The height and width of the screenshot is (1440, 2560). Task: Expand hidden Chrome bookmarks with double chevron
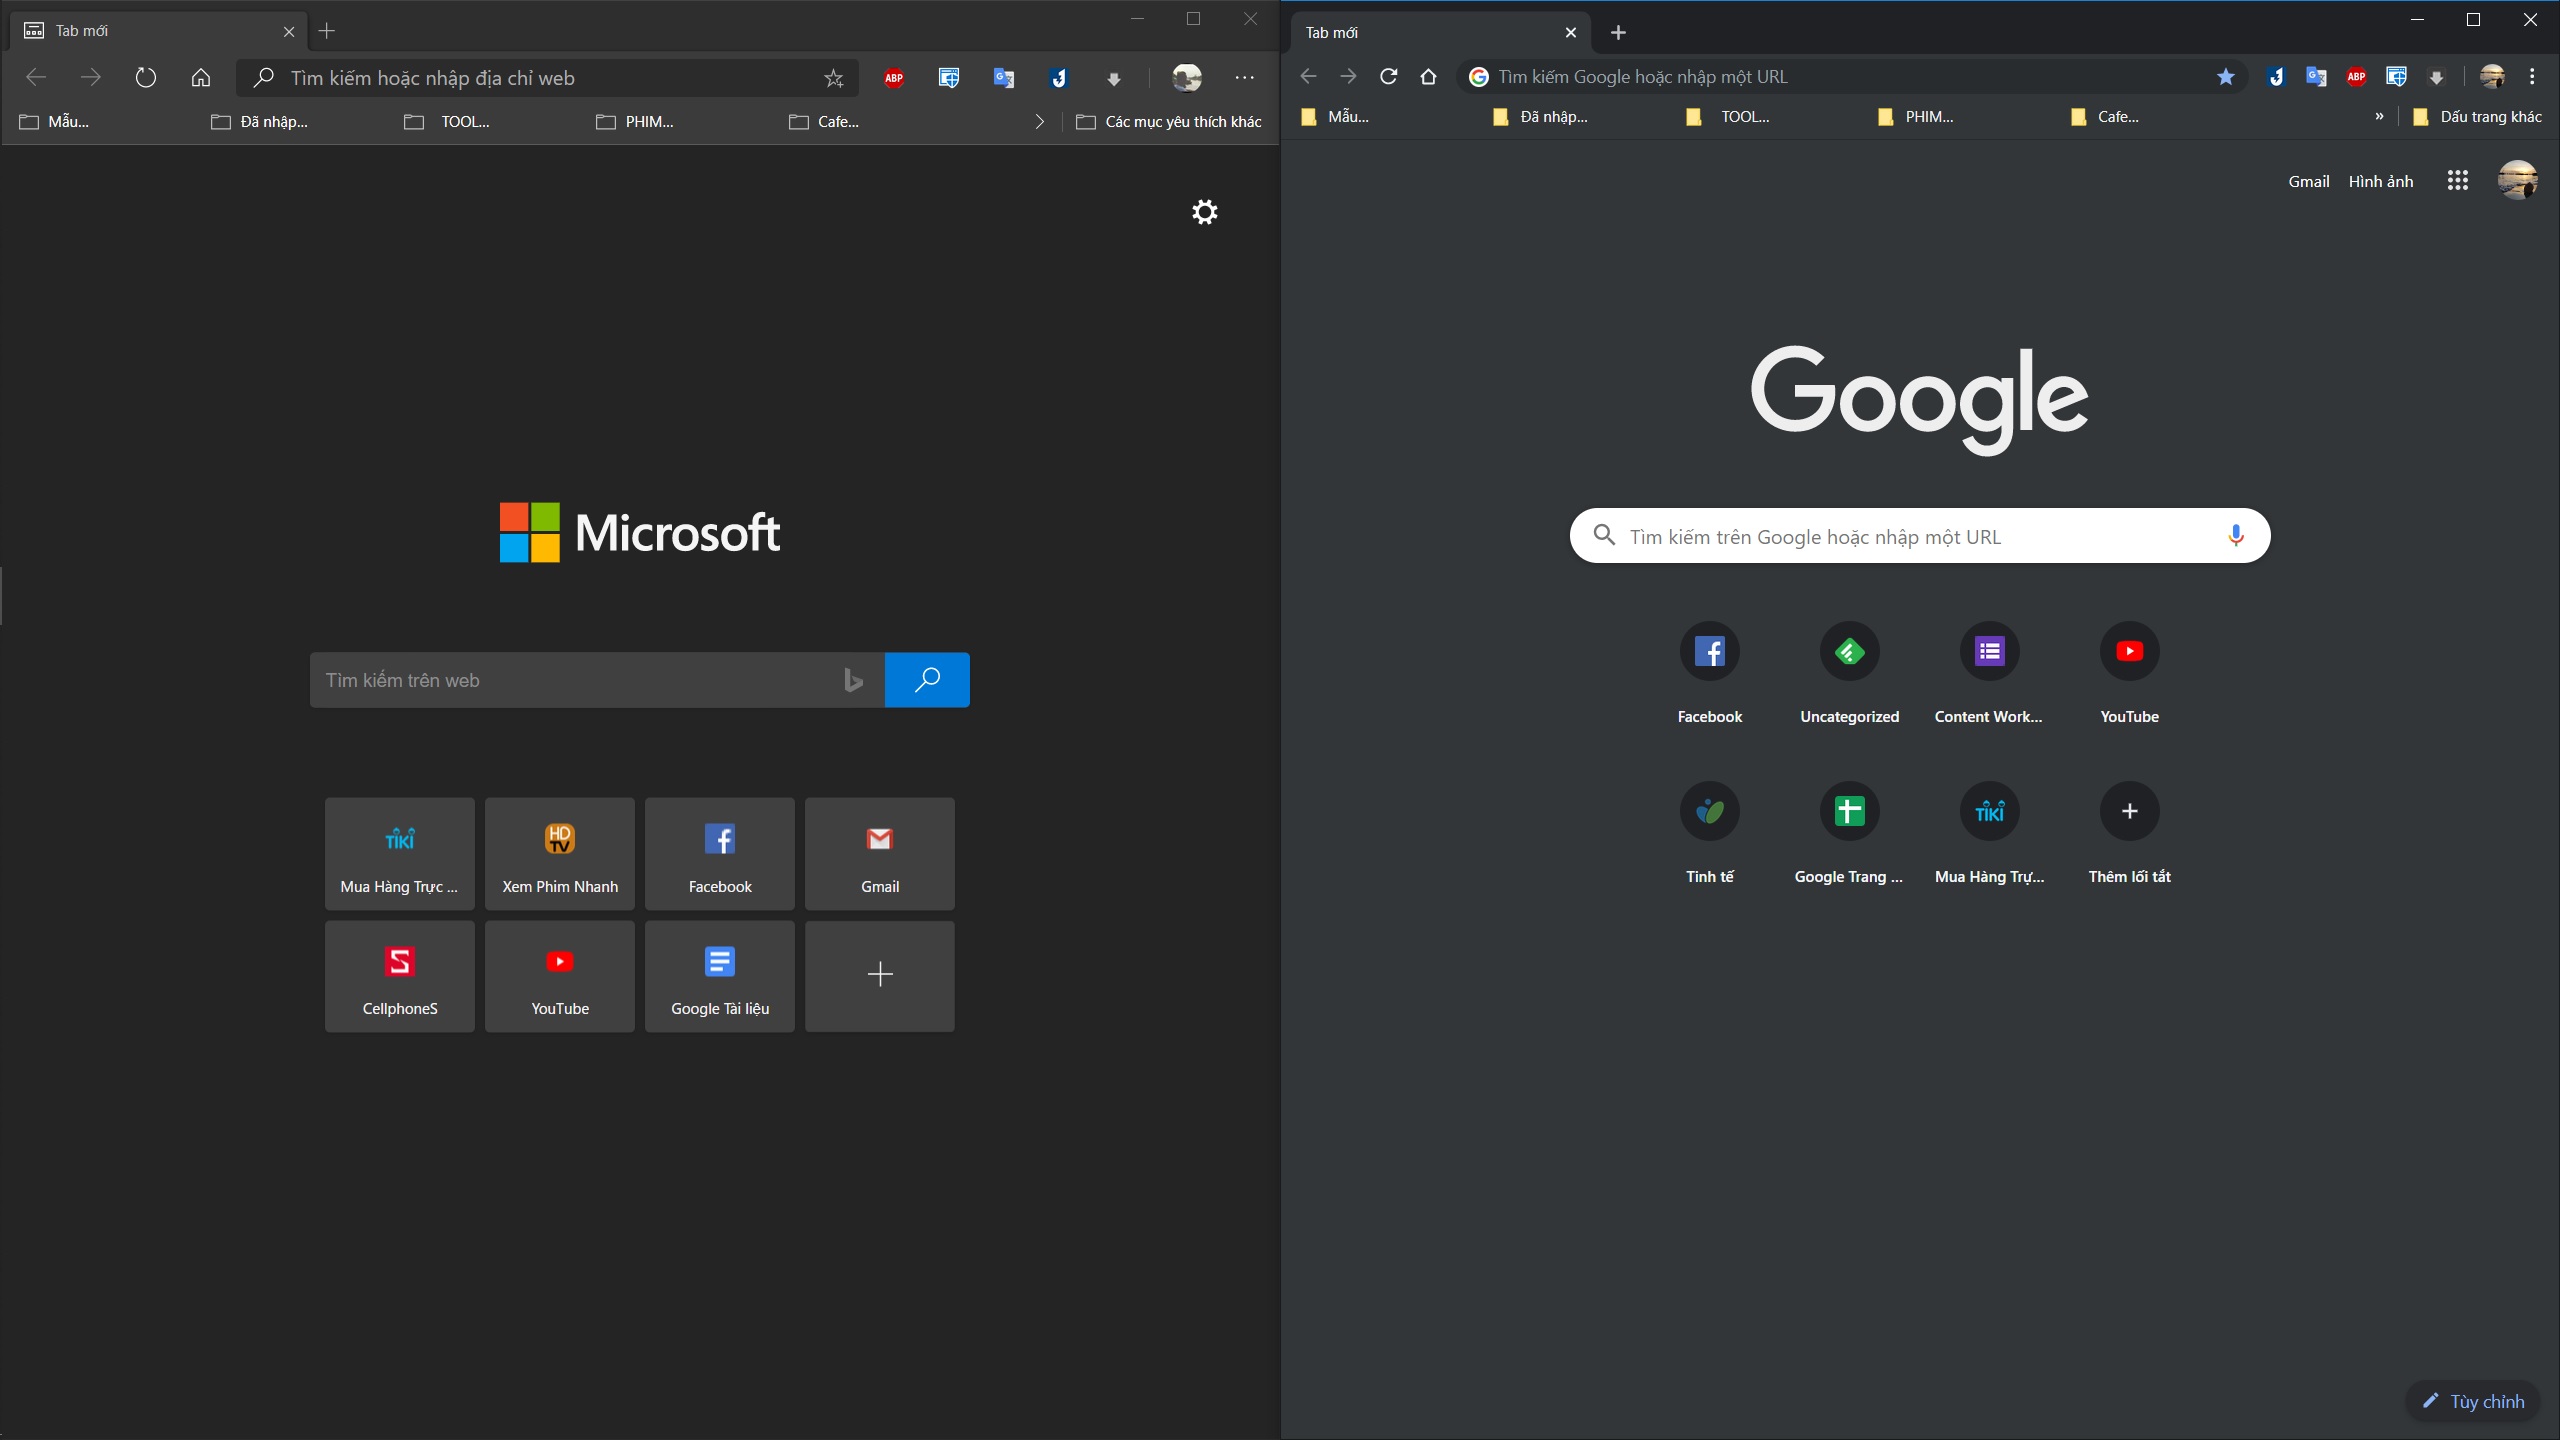[x=2379, y=117]
